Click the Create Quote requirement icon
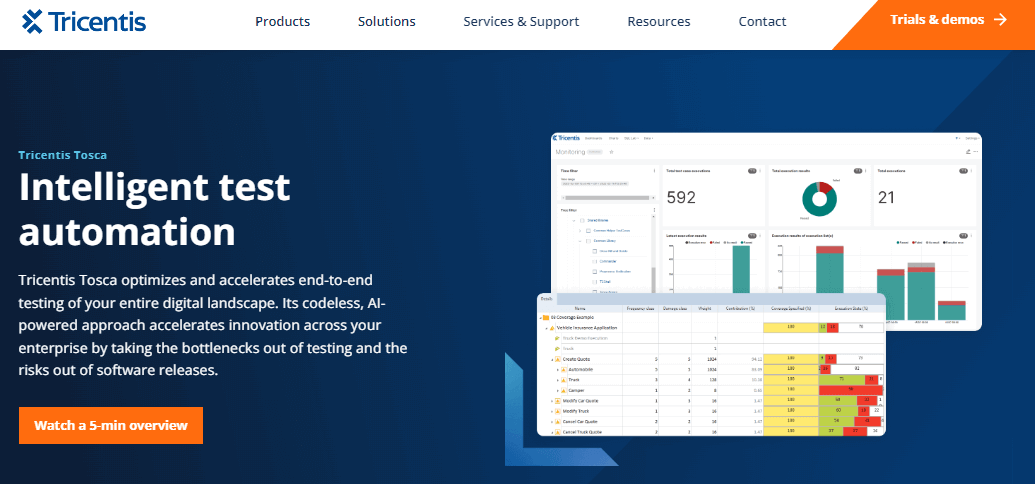 [557, 359]
